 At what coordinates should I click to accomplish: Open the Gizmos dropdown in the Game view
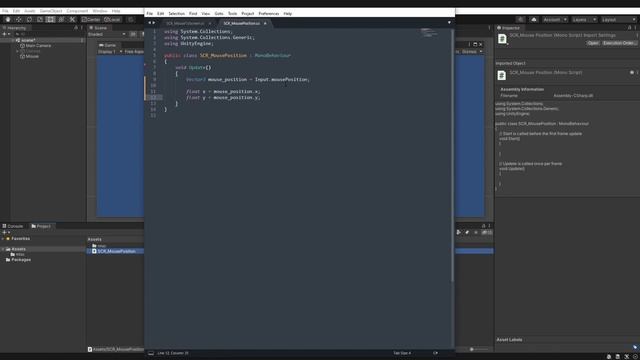(472, 52)
